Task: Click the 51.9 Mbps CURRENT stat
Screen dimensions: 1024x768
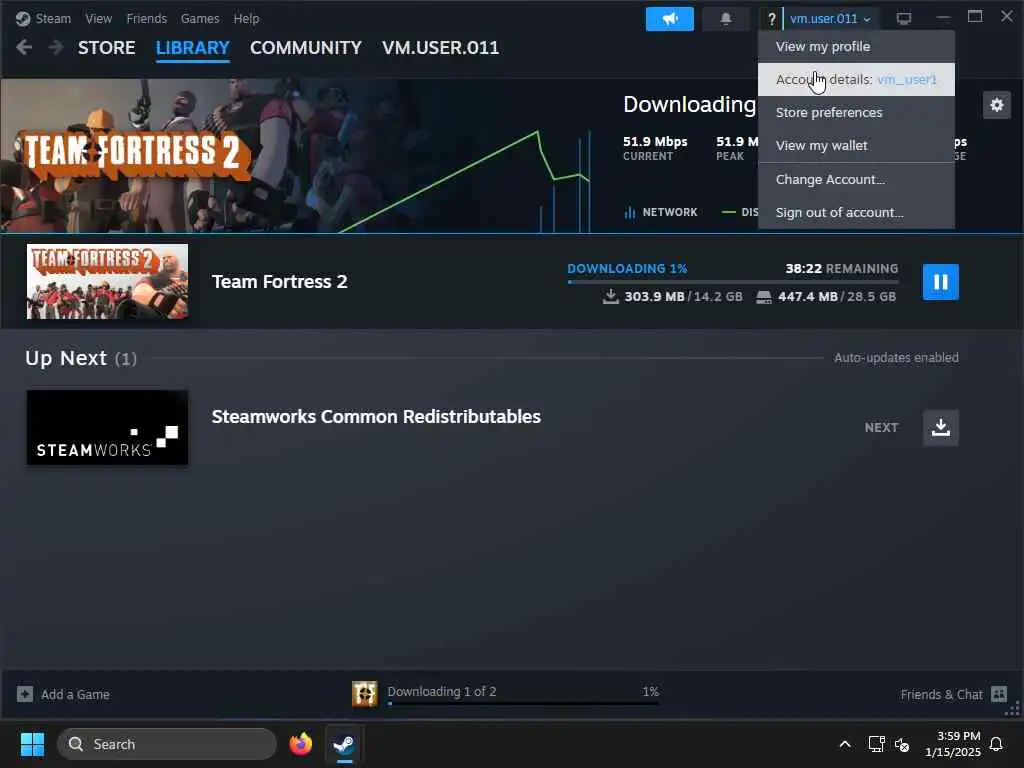Action: (655, 148)
